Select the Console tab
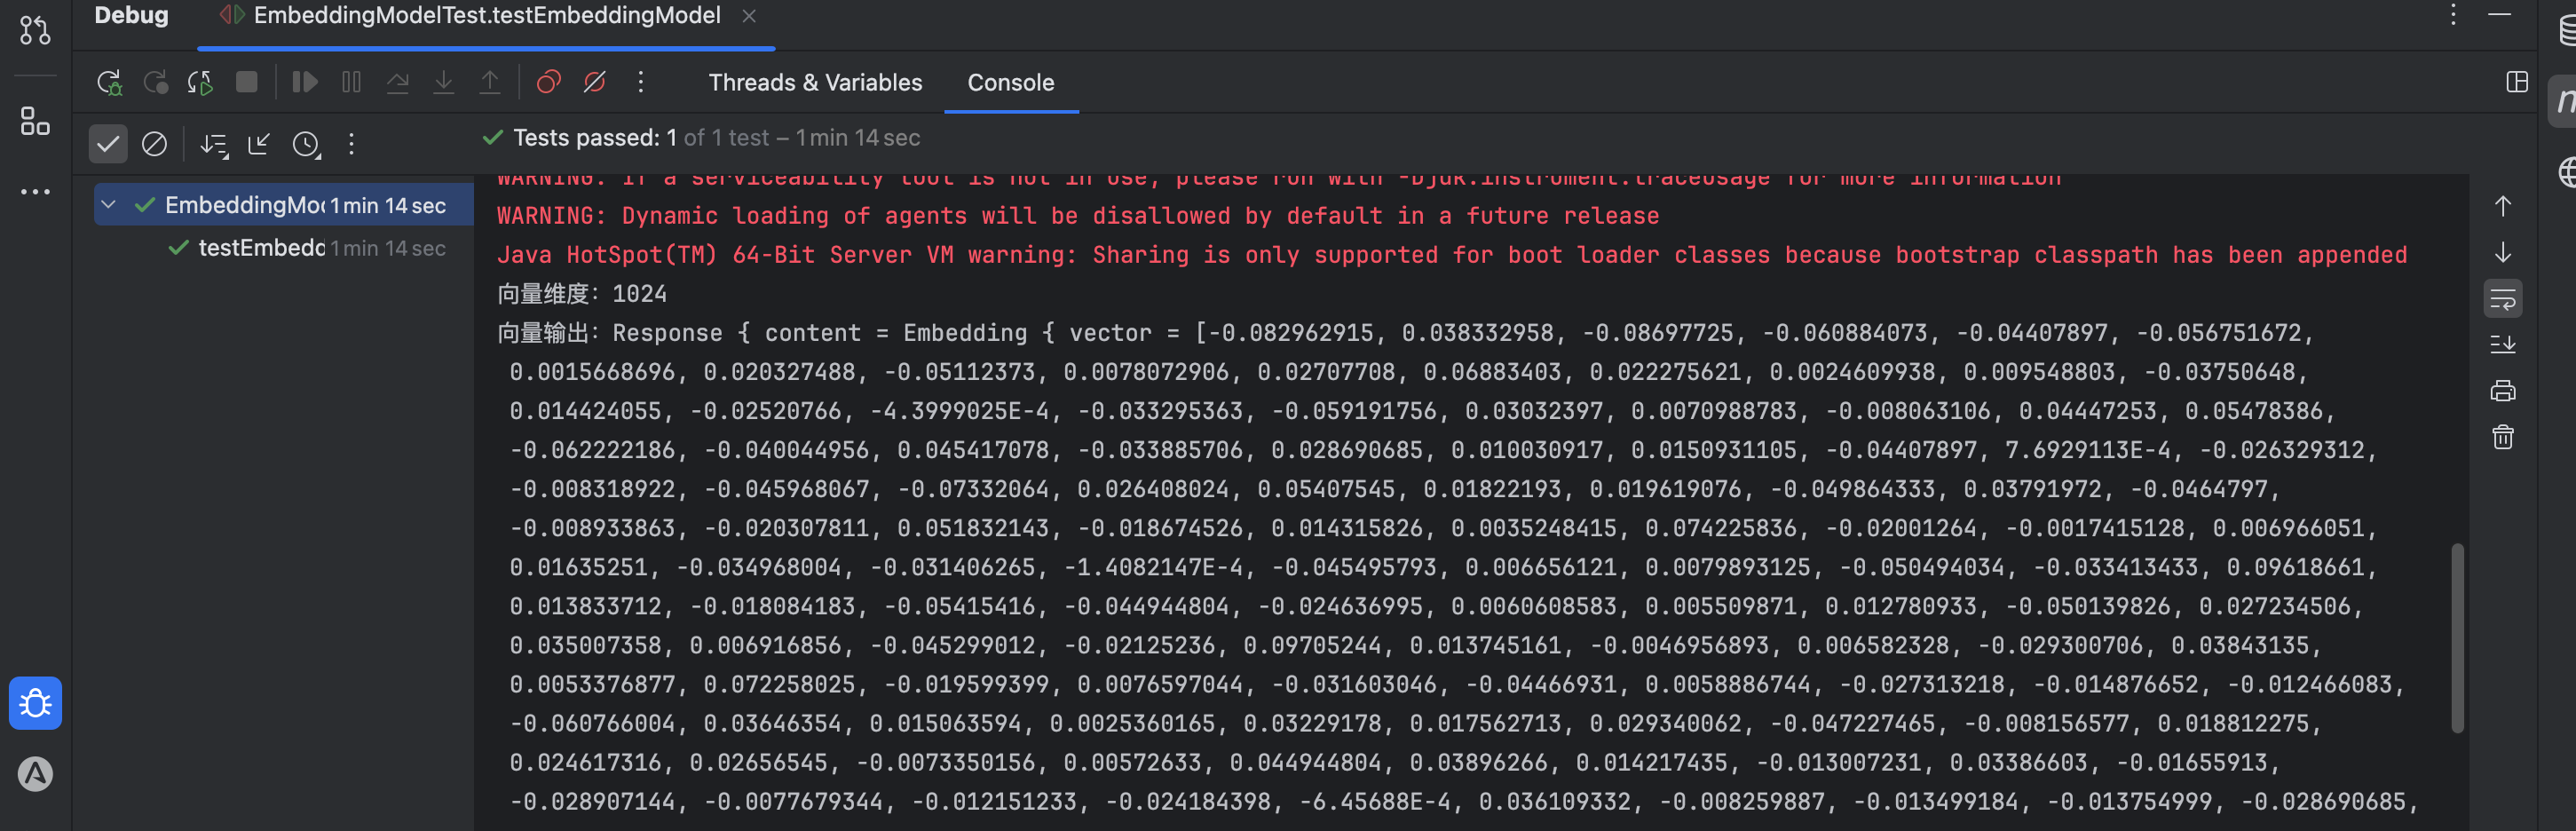Viewport: 2576px width, 831px height. click(x=1010, y=82)
